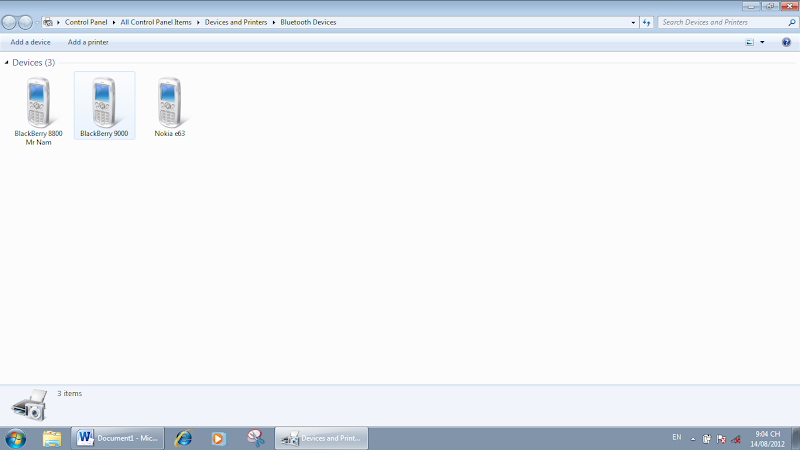Change your view icon button
The height and width of the screenshot is (450, 800).
tap(749, 42)
